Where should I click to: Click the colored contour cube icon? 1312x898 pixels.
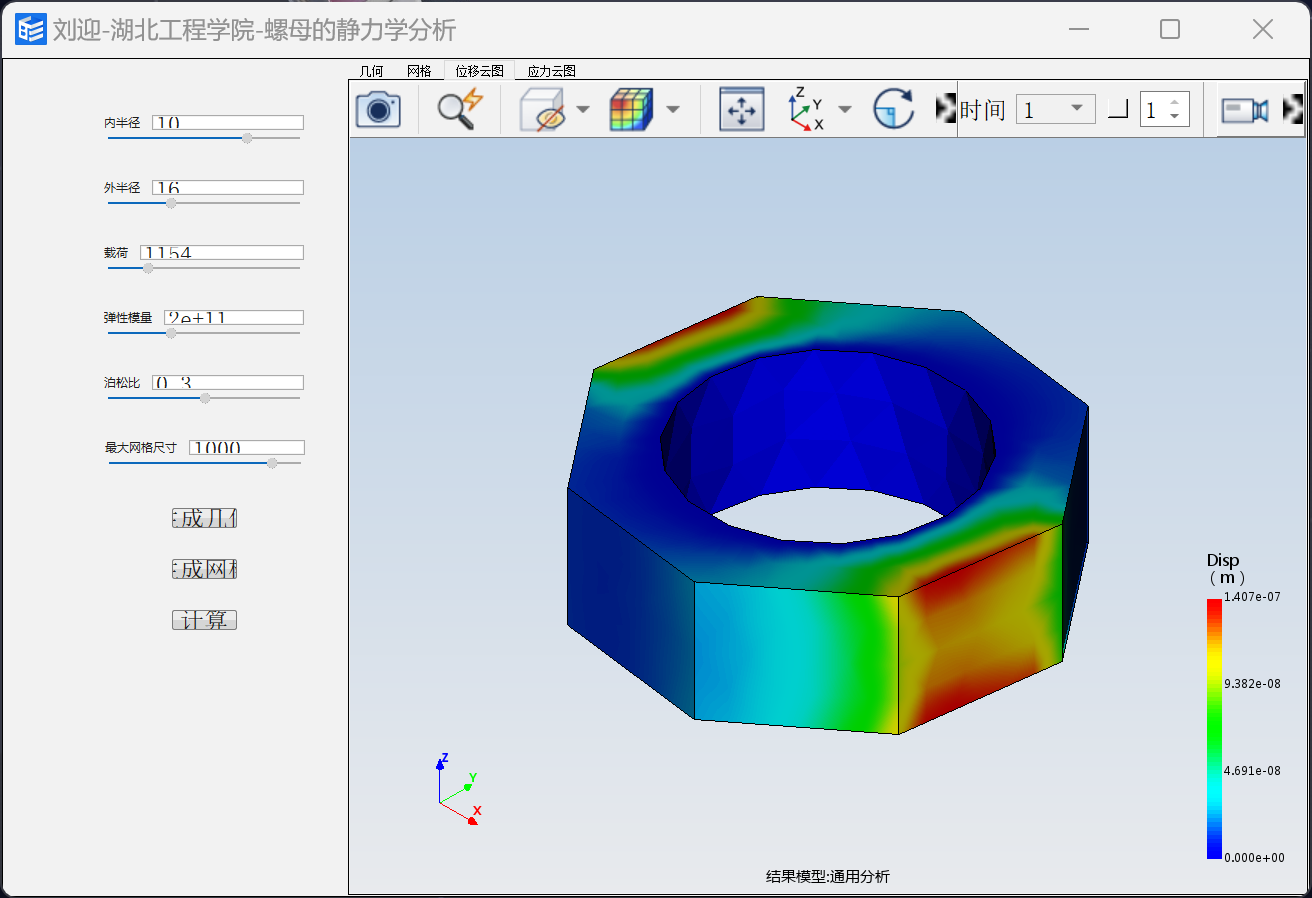pyautogui.click(x=631, y=109)
